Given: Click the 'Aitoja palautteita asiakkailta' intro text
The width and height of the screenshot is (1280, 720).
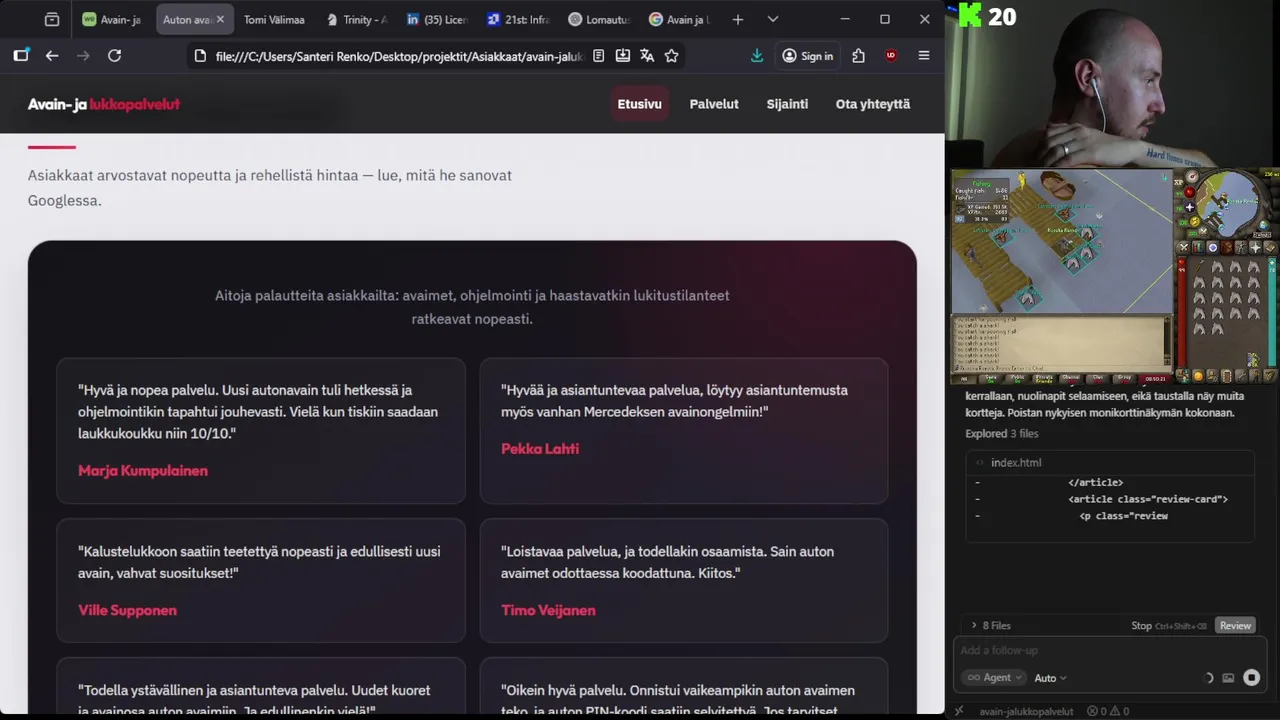Looking at the screenshot, I should click(472, 307).
